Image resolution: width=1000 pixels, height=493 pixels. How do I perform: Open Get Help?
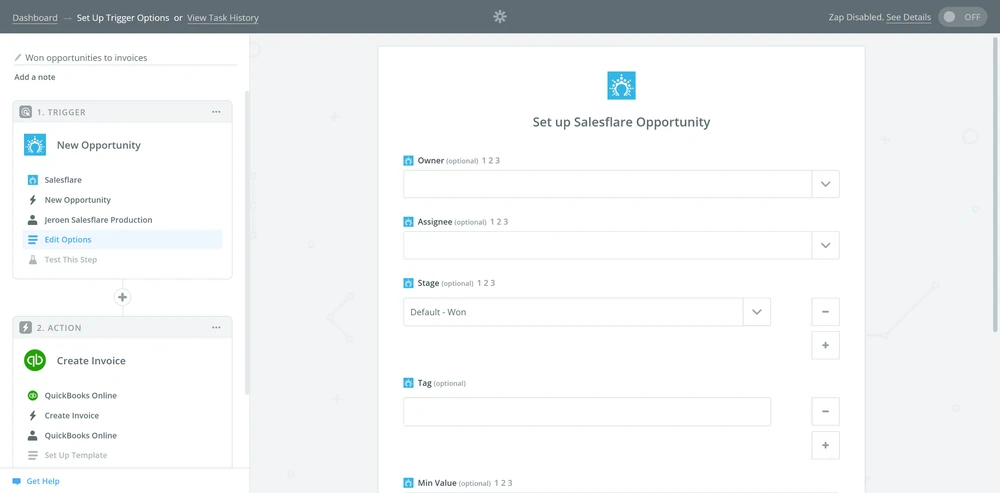43,481
